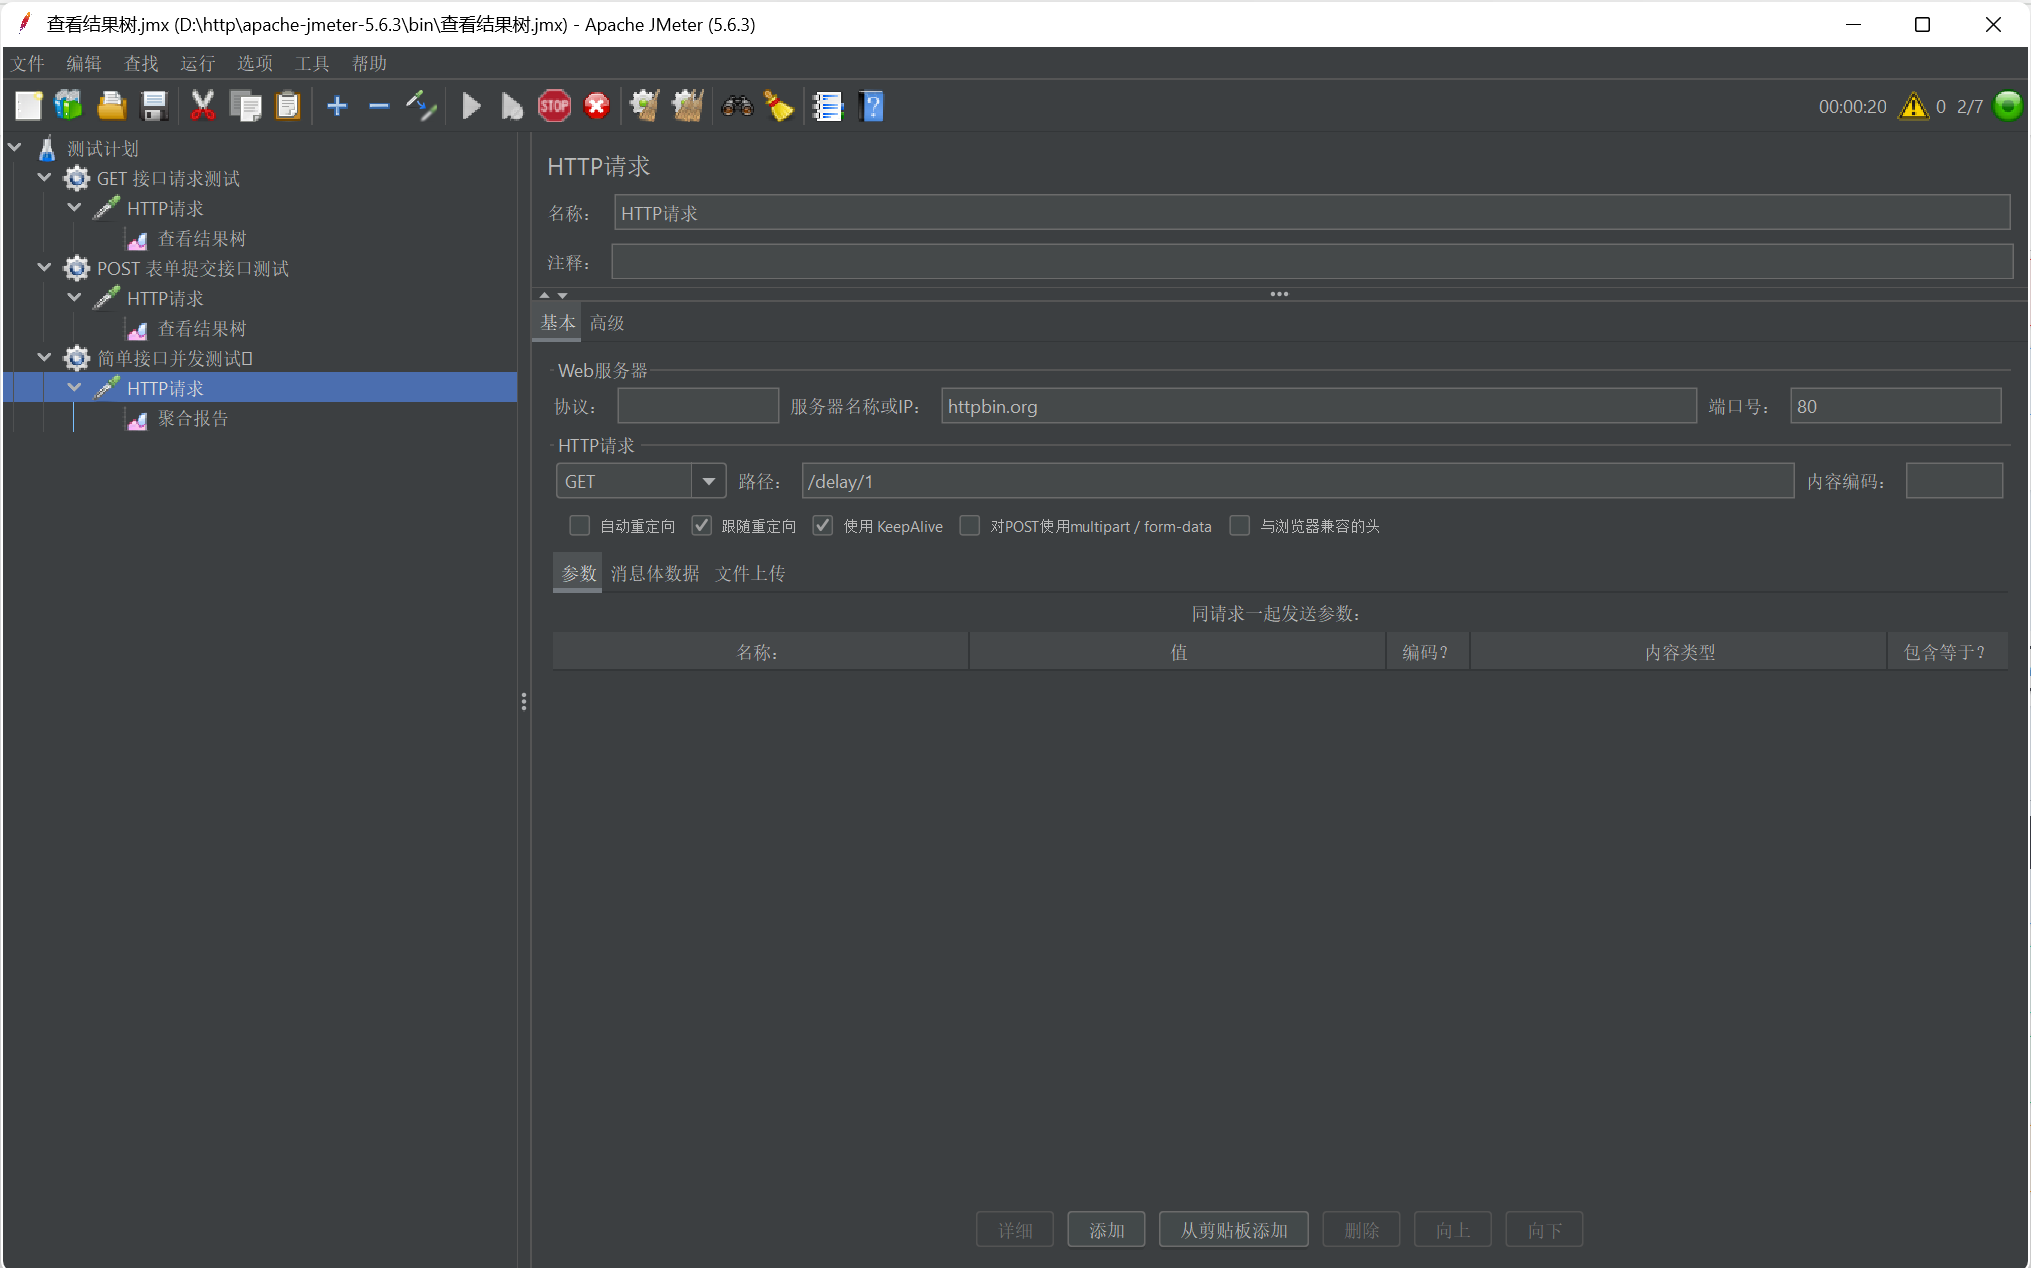
Task: Click the yellow warning triangle log indicator
Action: tap(1913, 106)
